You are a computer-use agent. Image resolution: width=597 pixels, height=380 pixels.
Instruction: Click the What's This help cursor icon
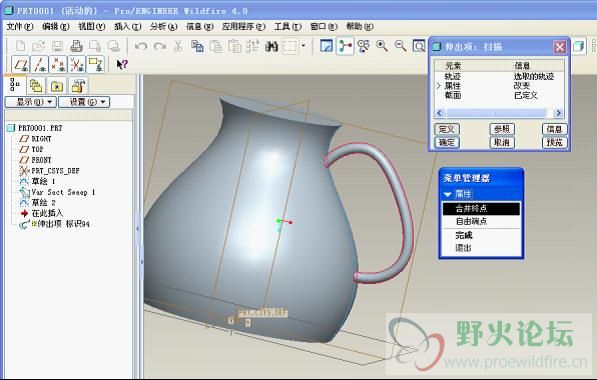click(122, 64)
